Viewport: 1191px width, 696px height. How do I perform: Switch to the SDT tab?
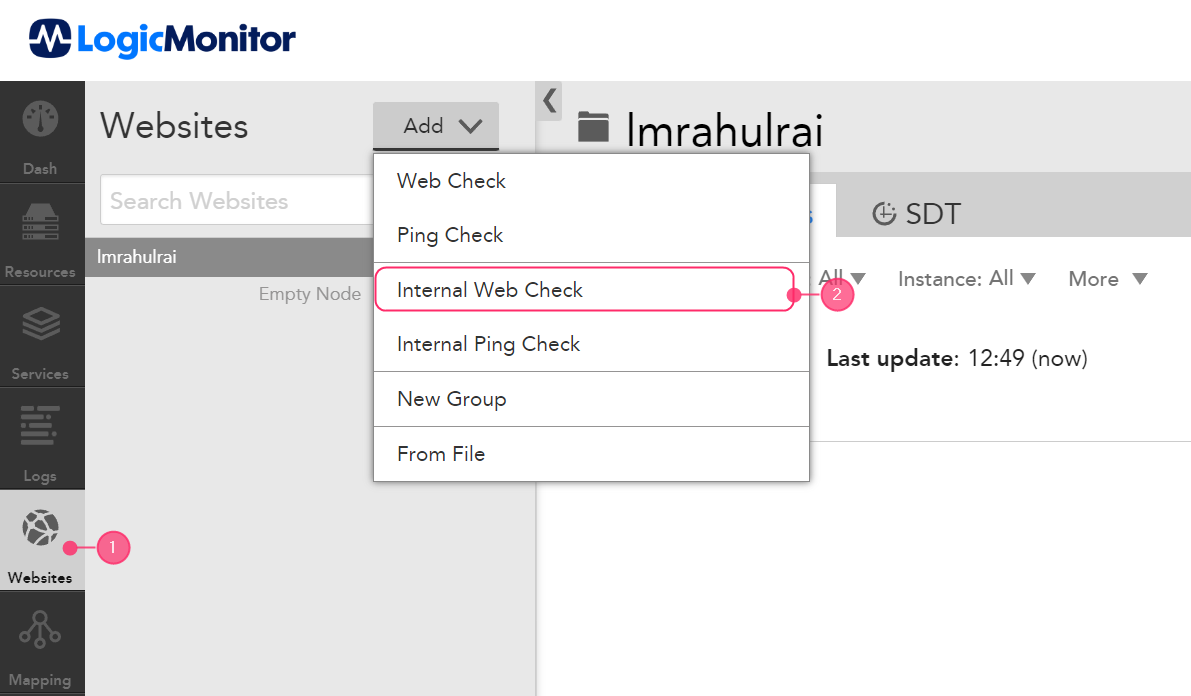(x=916, y=214)
